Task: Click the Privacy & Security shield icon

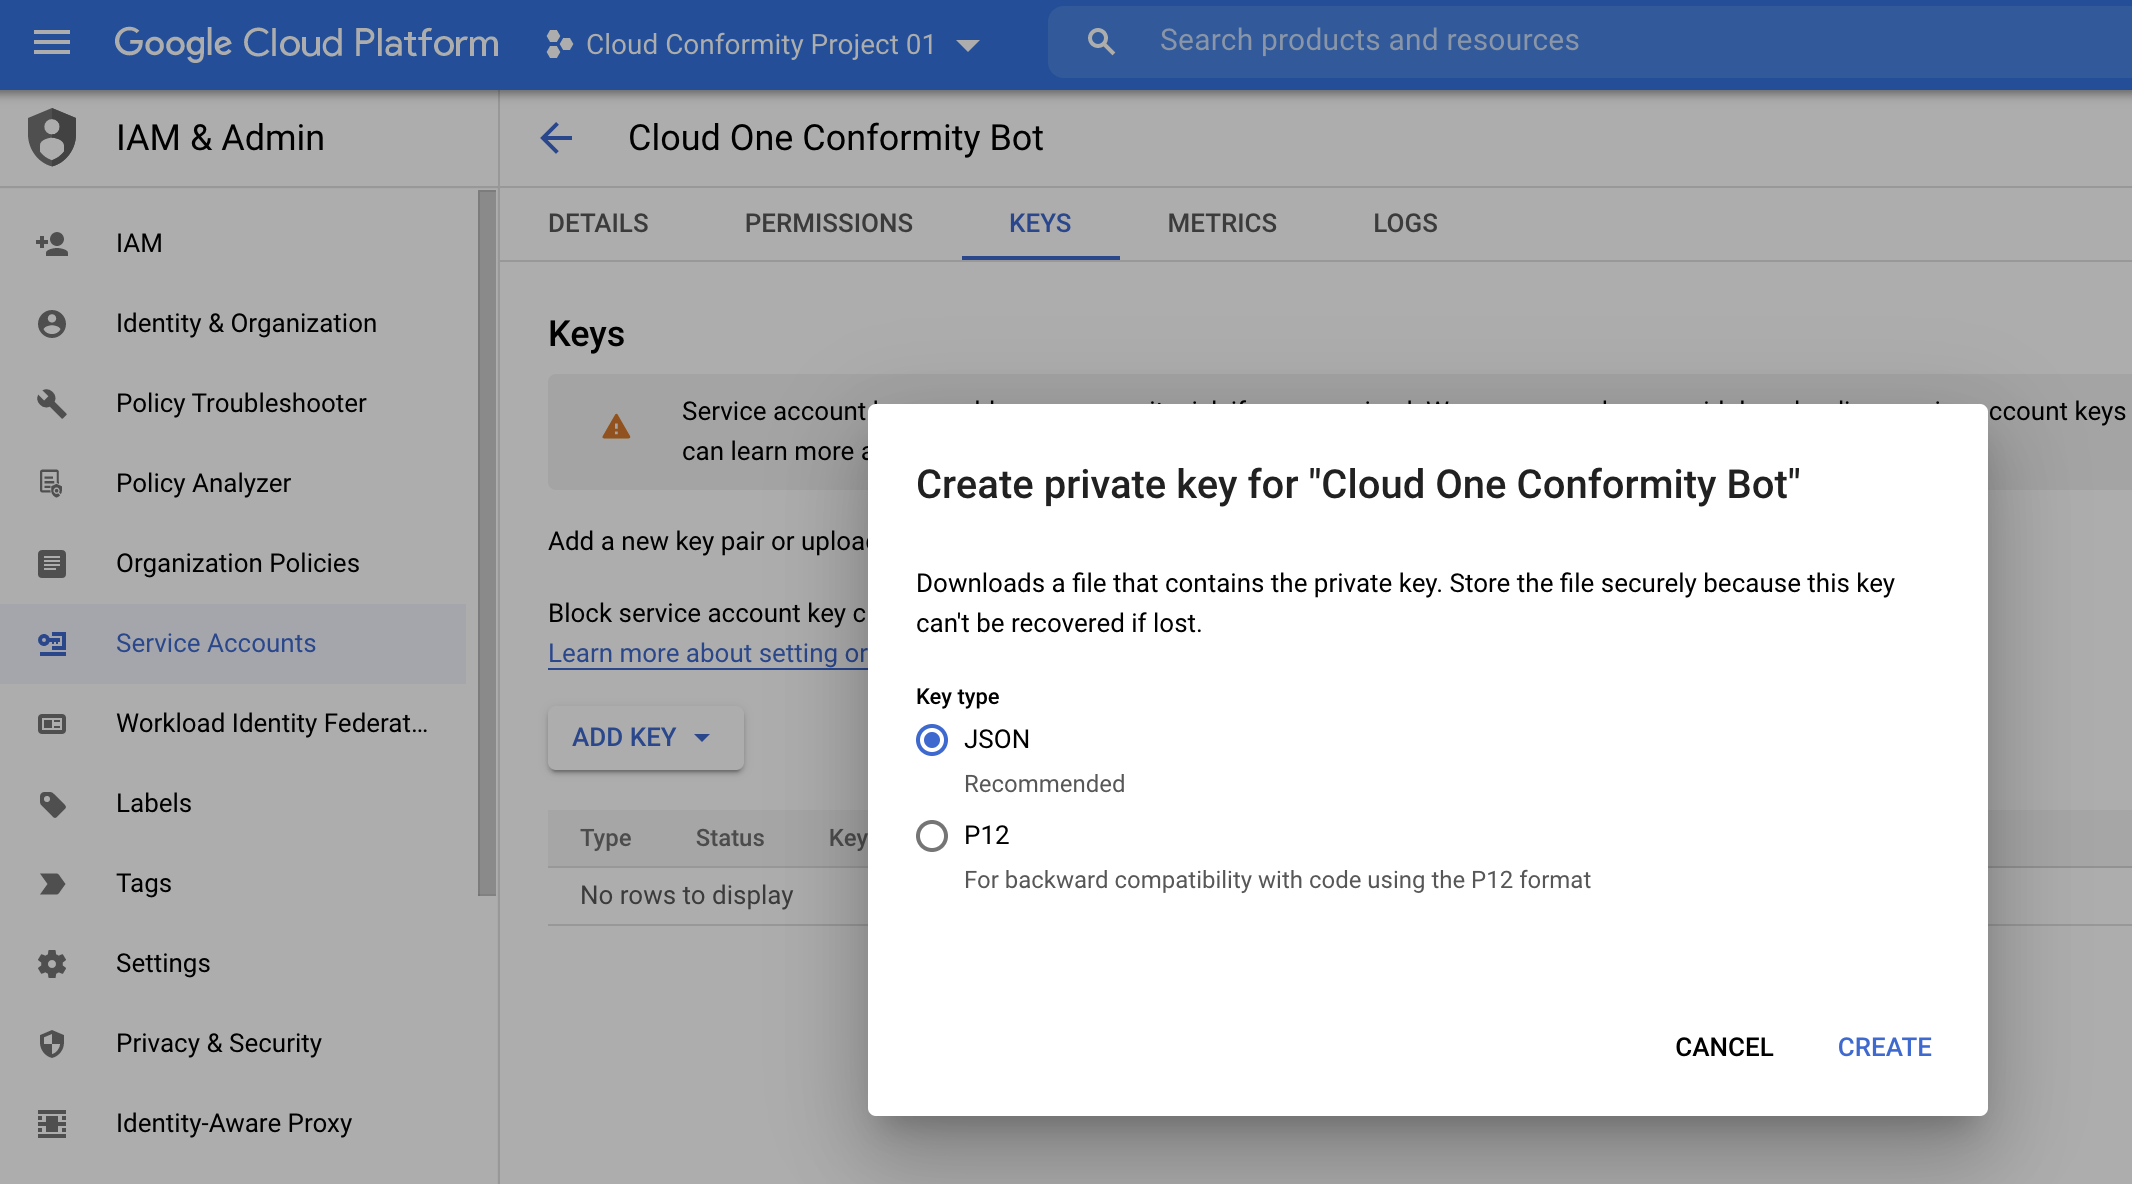Action: pyautogui.click(x=51, y=1043)
